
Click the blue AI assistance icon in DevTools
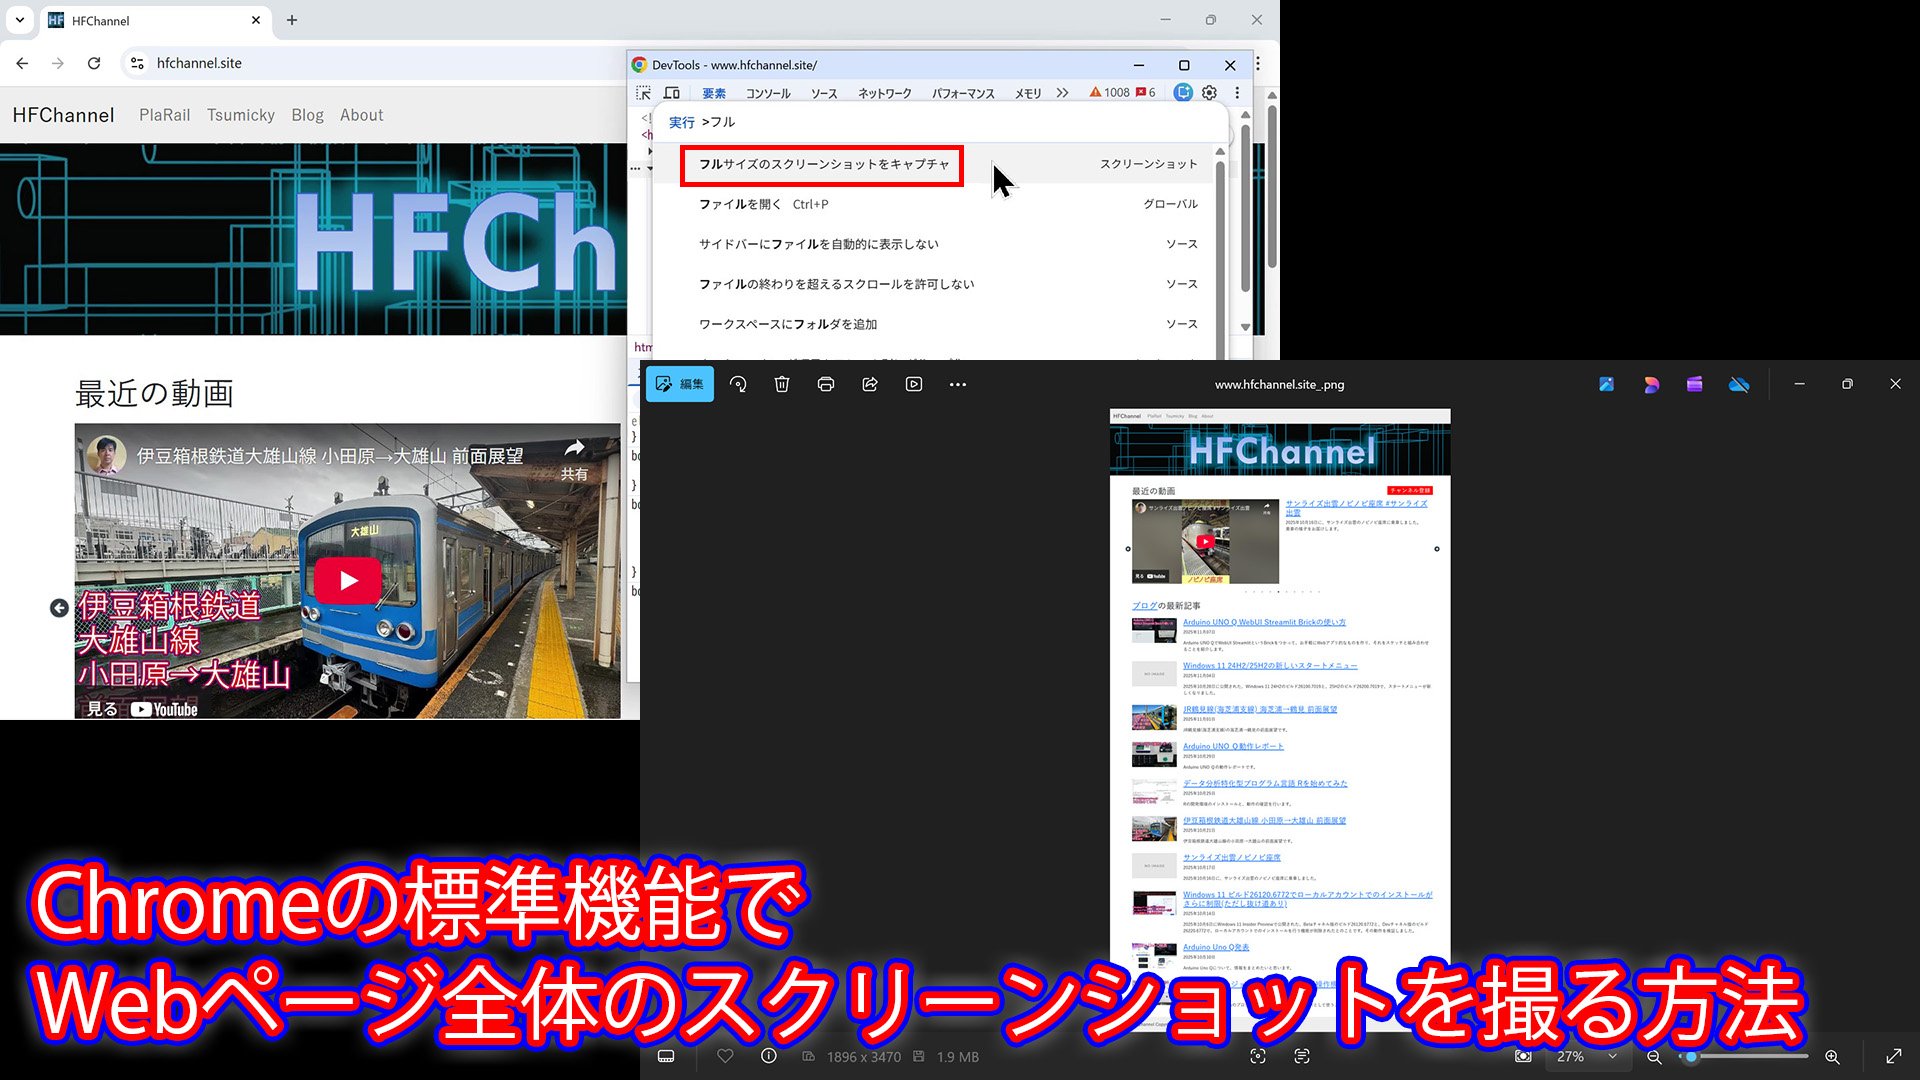tap(1183, 93)
